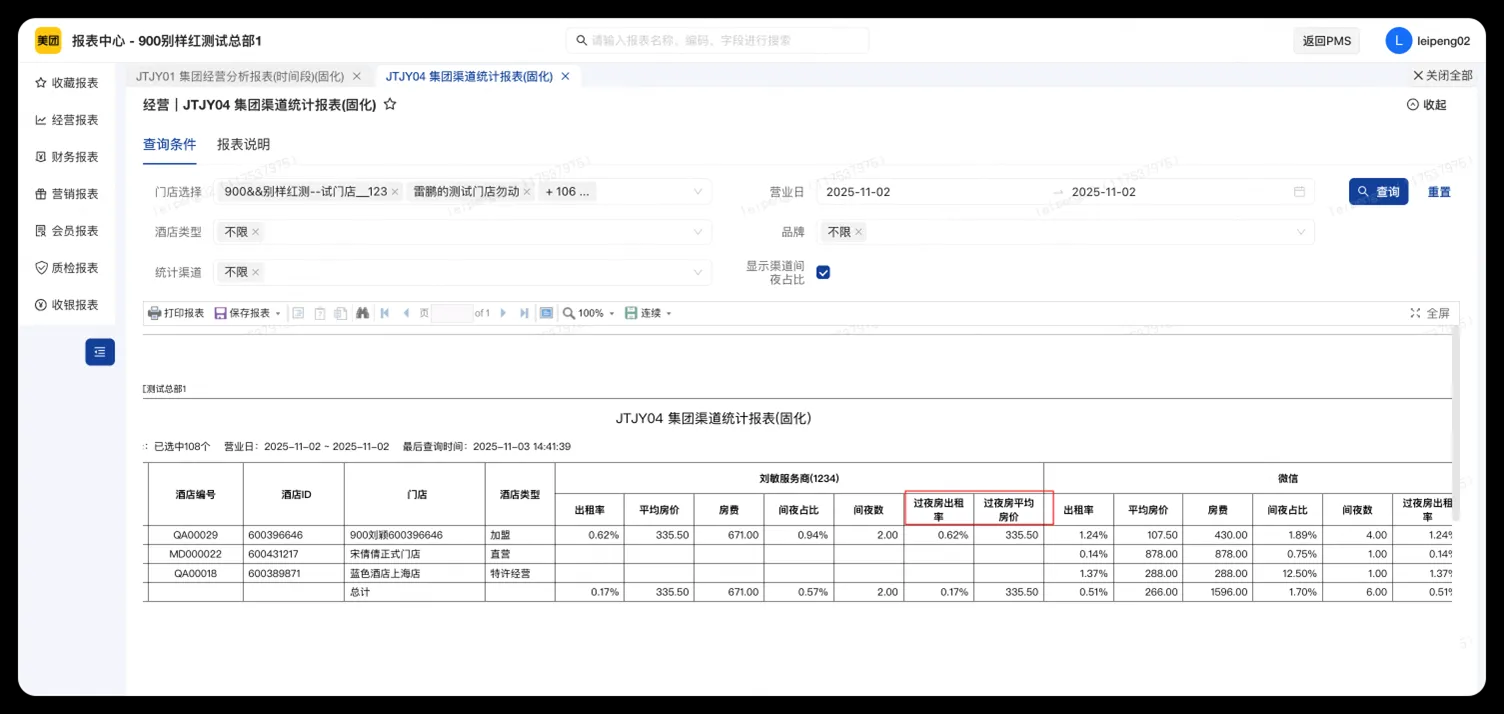1504x714 pixels.
Task: Open the 100% zoom level dropdown
Action: click(x=589, y=312)
